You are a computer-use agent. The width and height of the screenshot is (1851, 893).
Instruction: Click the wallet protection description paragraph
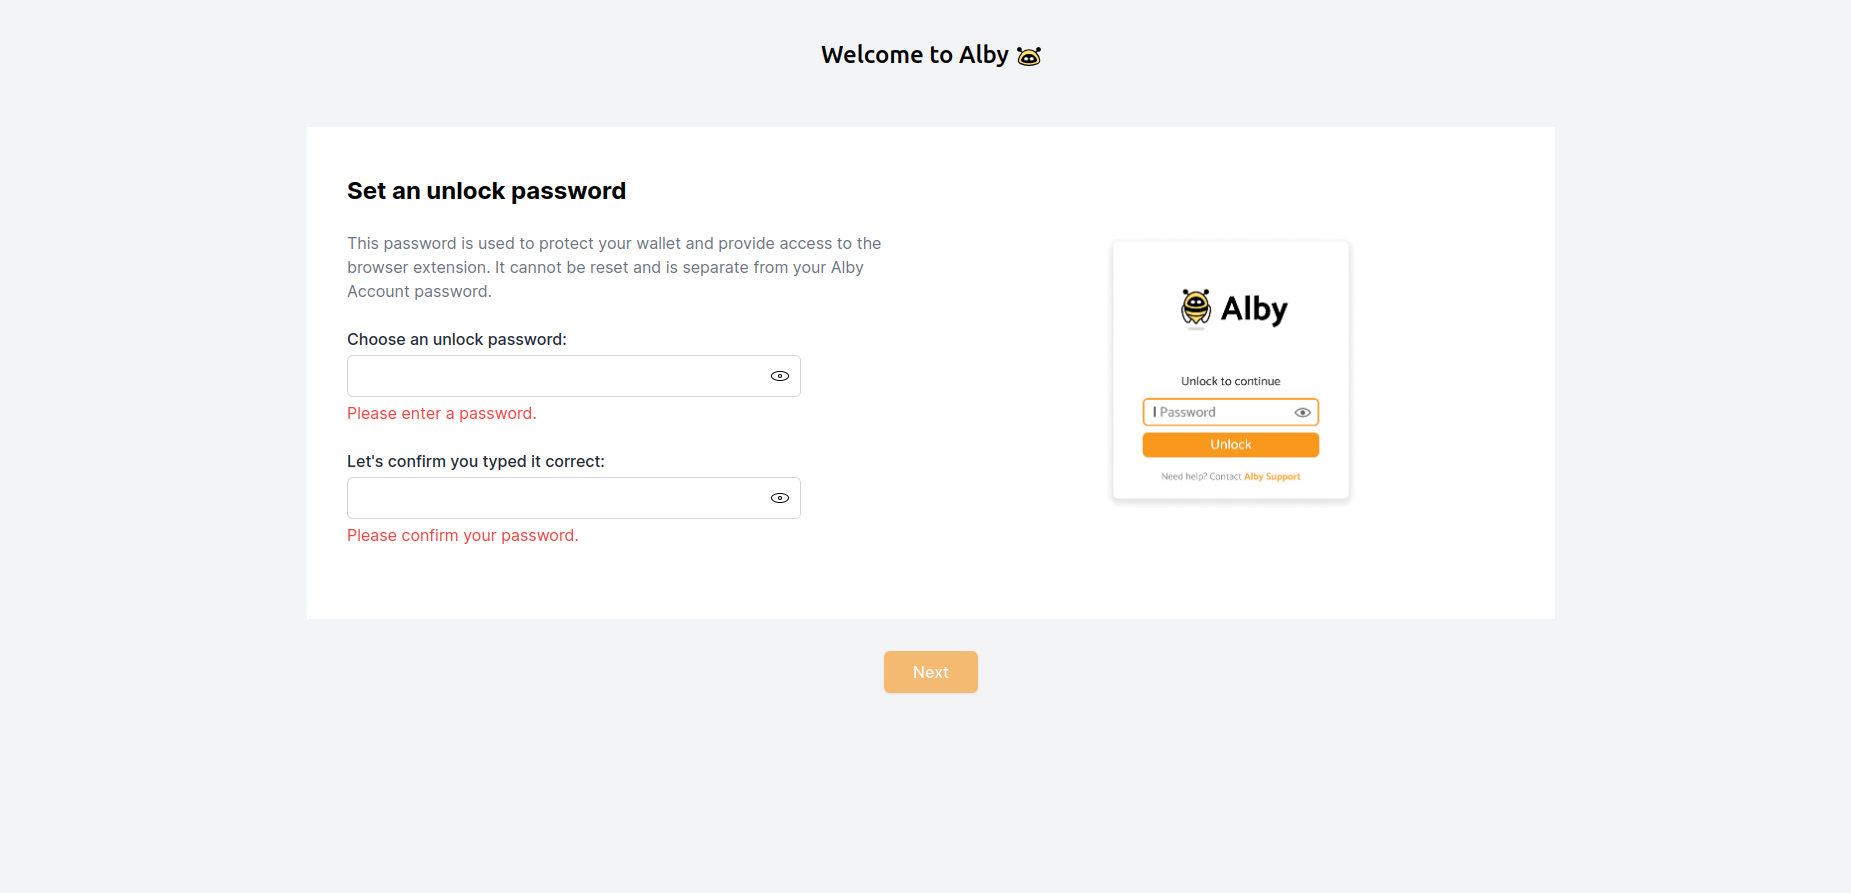pyautogui.click(x=613, y=267)
